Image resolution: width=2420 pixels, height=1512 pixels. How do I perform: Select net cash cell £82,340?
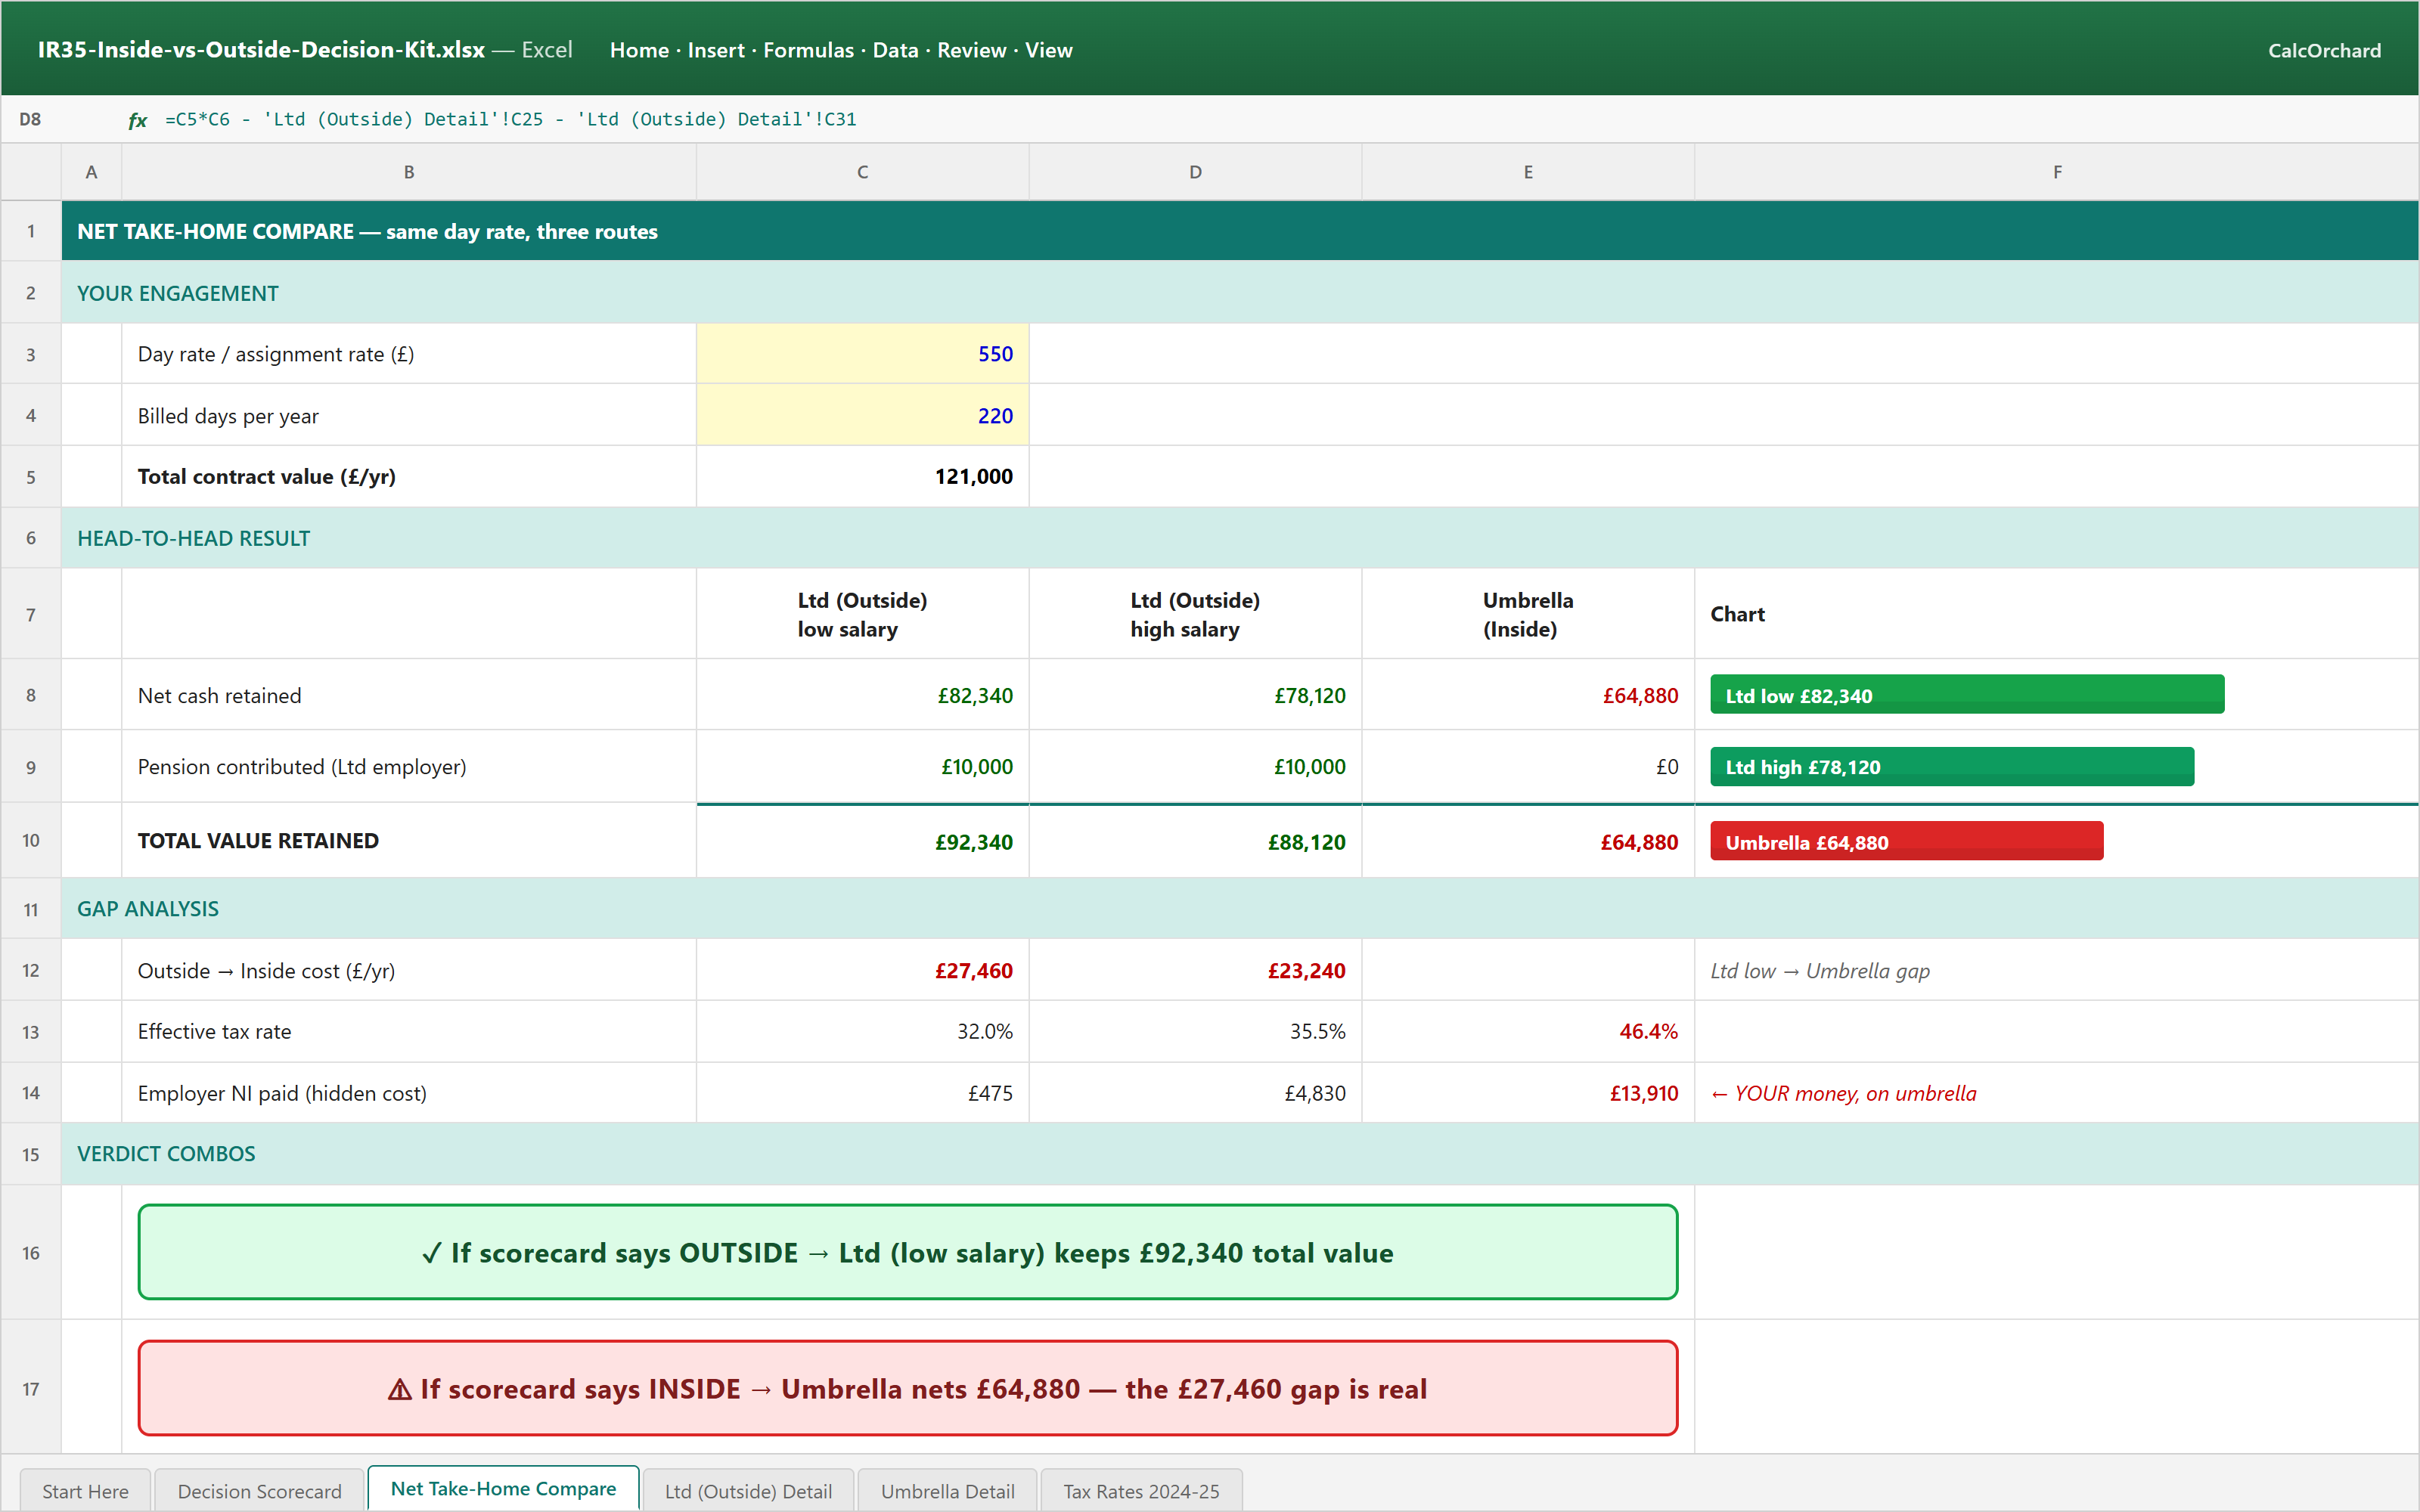862,695
